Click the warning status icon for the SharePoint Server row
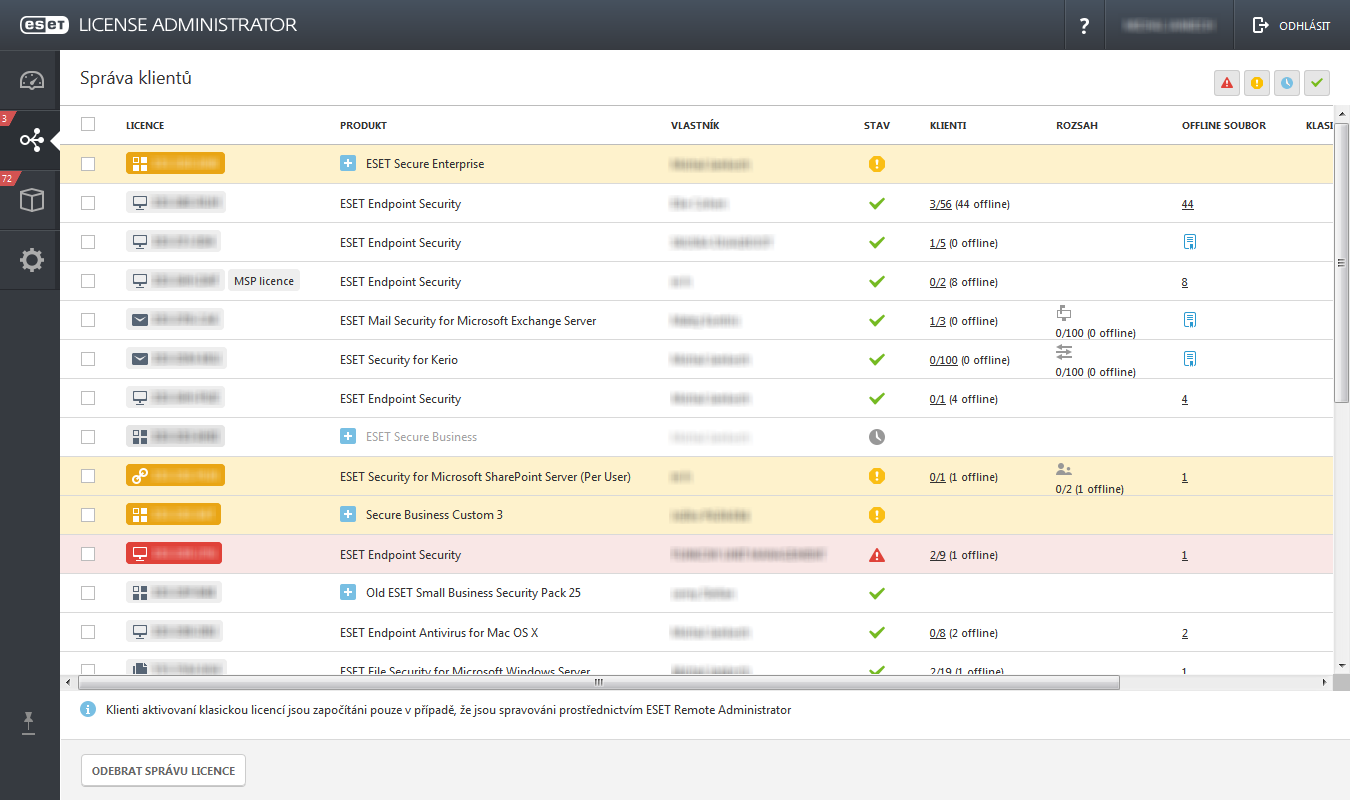The width and height of the screenshot is (1350, 800). click(877, 476)
